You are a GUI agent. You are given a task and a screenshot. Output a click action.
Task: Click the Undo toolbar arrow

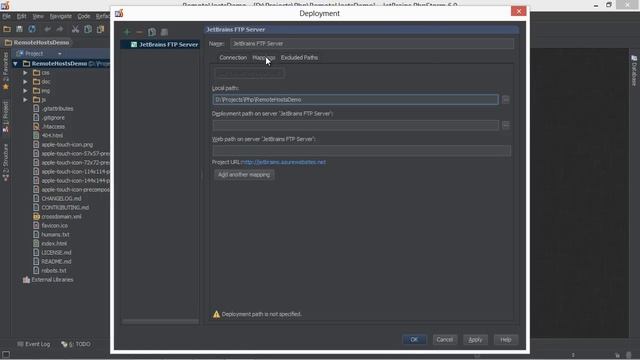click(47, 29)
